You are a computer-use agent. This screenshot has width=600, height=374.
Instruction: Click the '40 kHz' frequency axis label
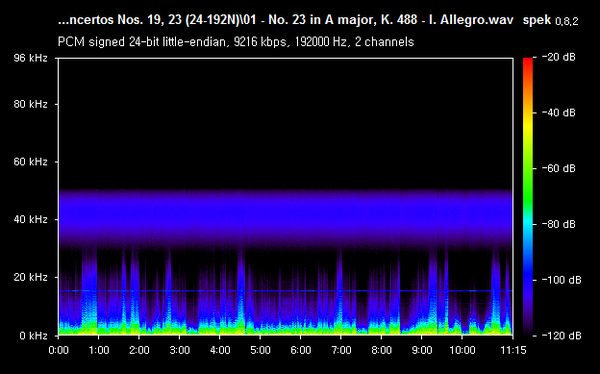click(x=31, y=219)
